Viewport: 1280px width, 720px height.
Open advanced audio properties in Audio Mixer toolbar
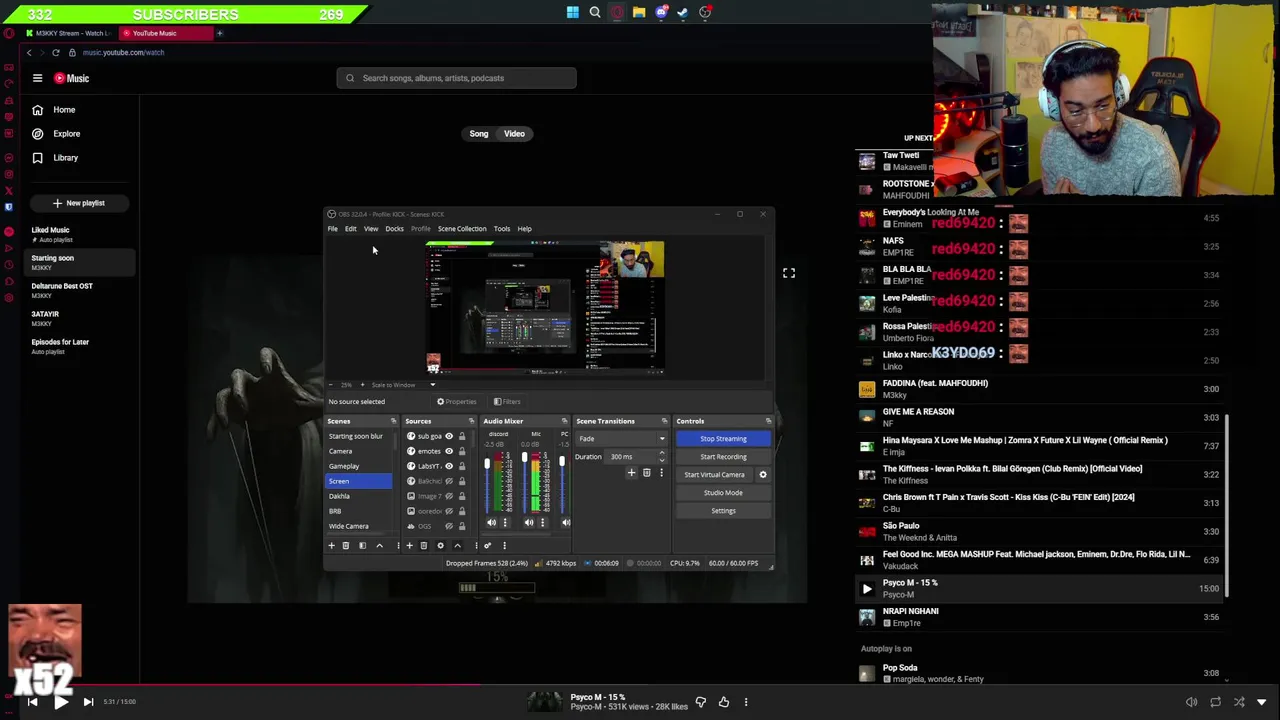[487, 545]
